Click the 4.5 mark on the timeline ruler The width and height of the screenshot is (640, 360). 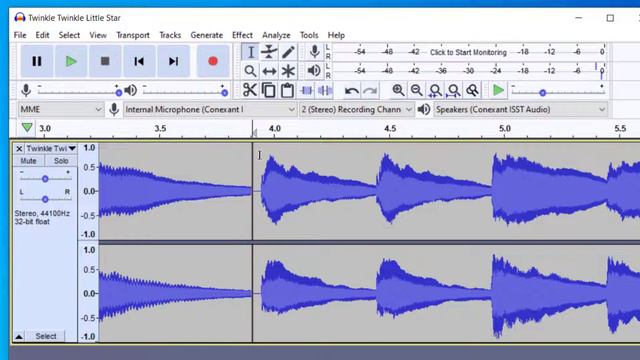click(x=390, y=128)
